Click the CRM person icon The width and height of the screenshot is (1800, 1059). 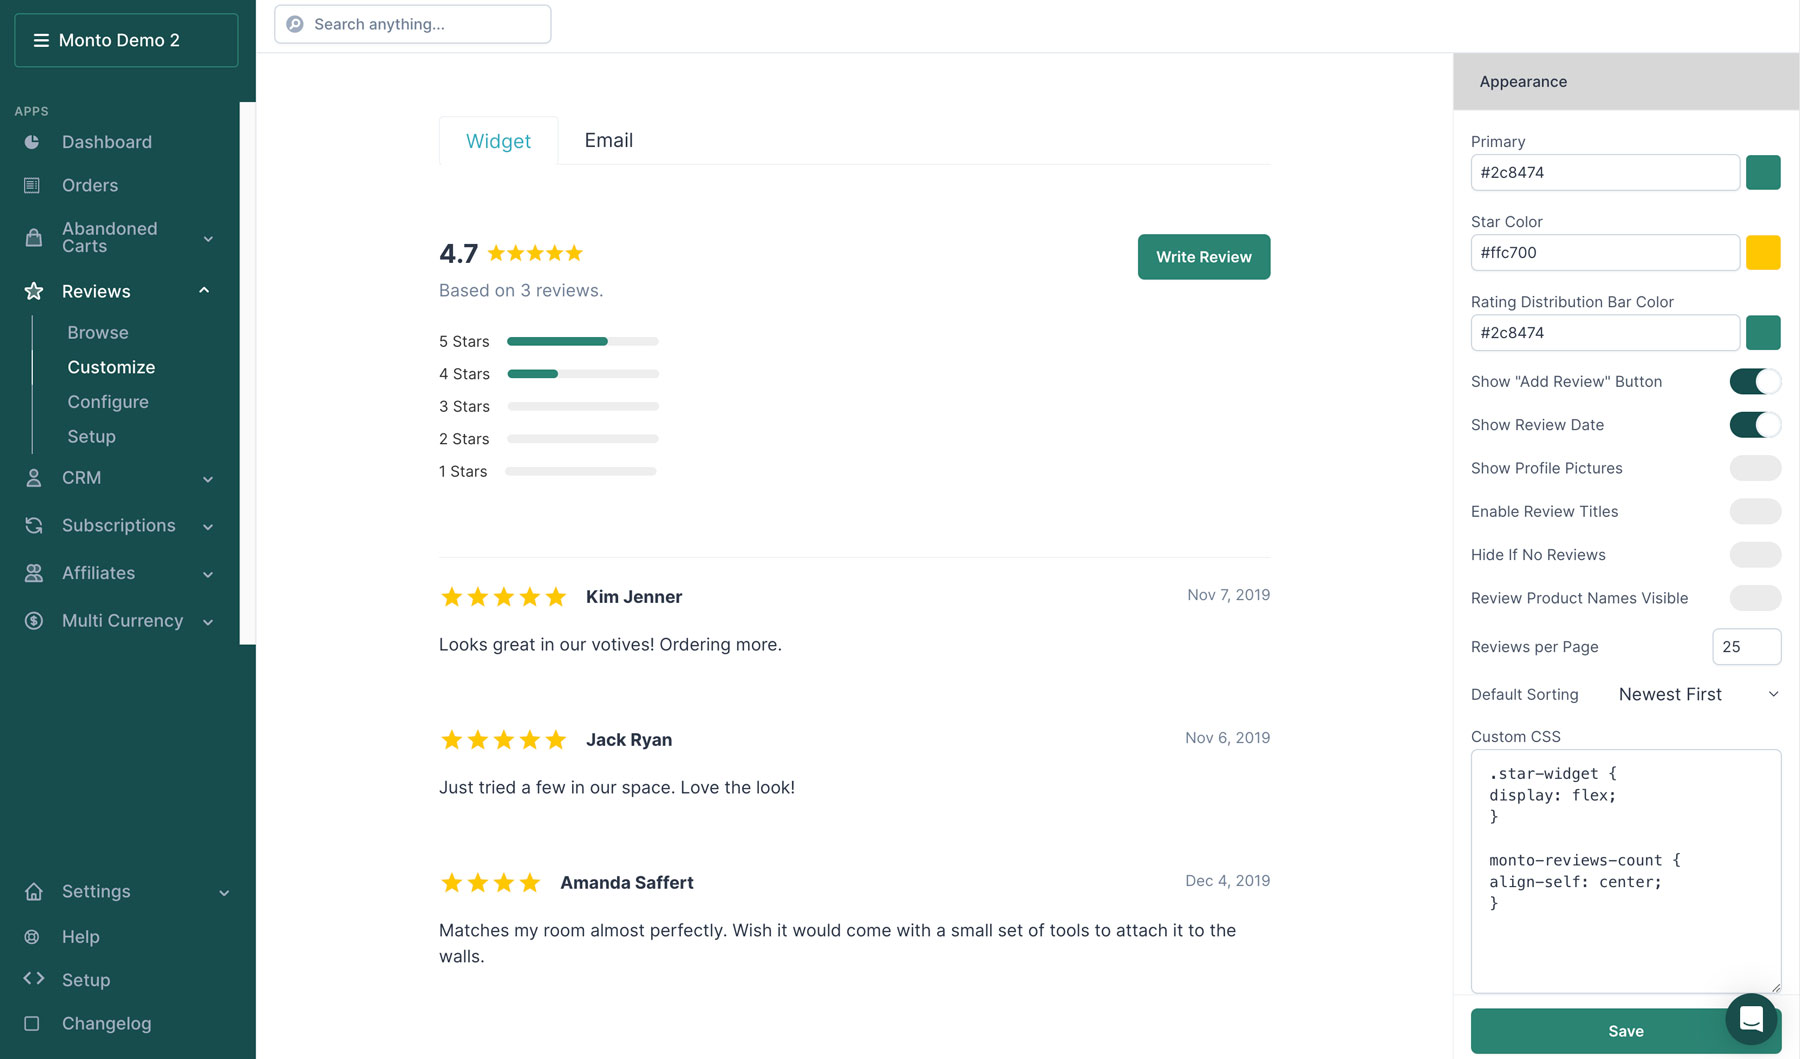(x=33, y=478)
